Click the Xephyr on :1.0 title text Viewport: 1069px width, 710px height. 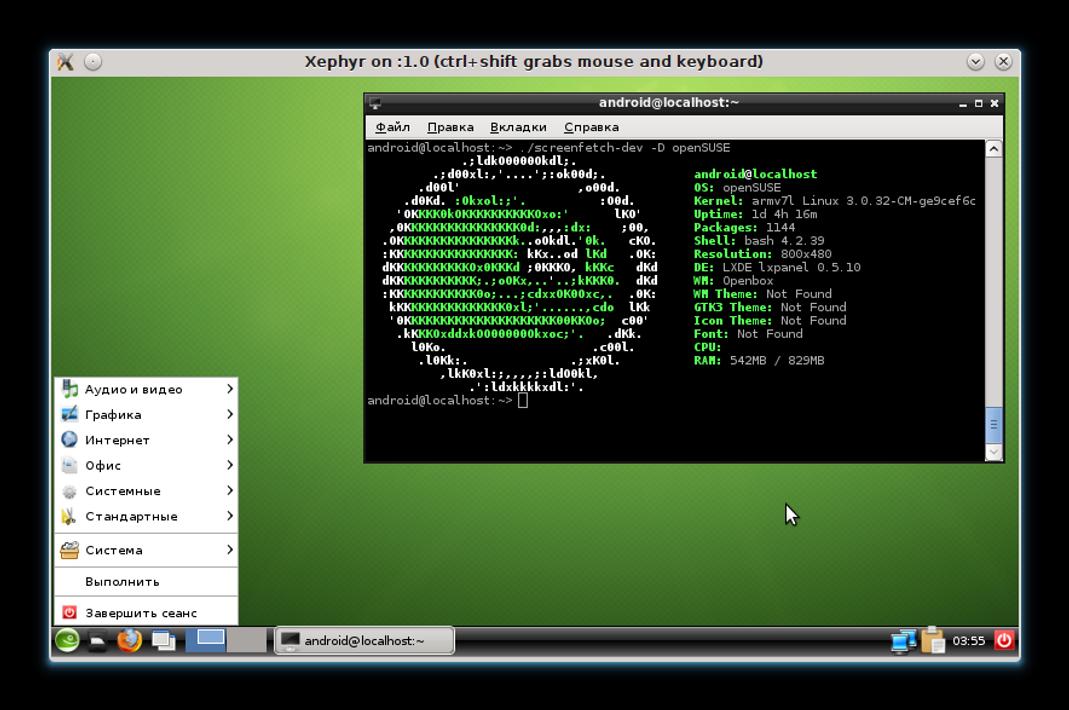[x=533, y=61]
